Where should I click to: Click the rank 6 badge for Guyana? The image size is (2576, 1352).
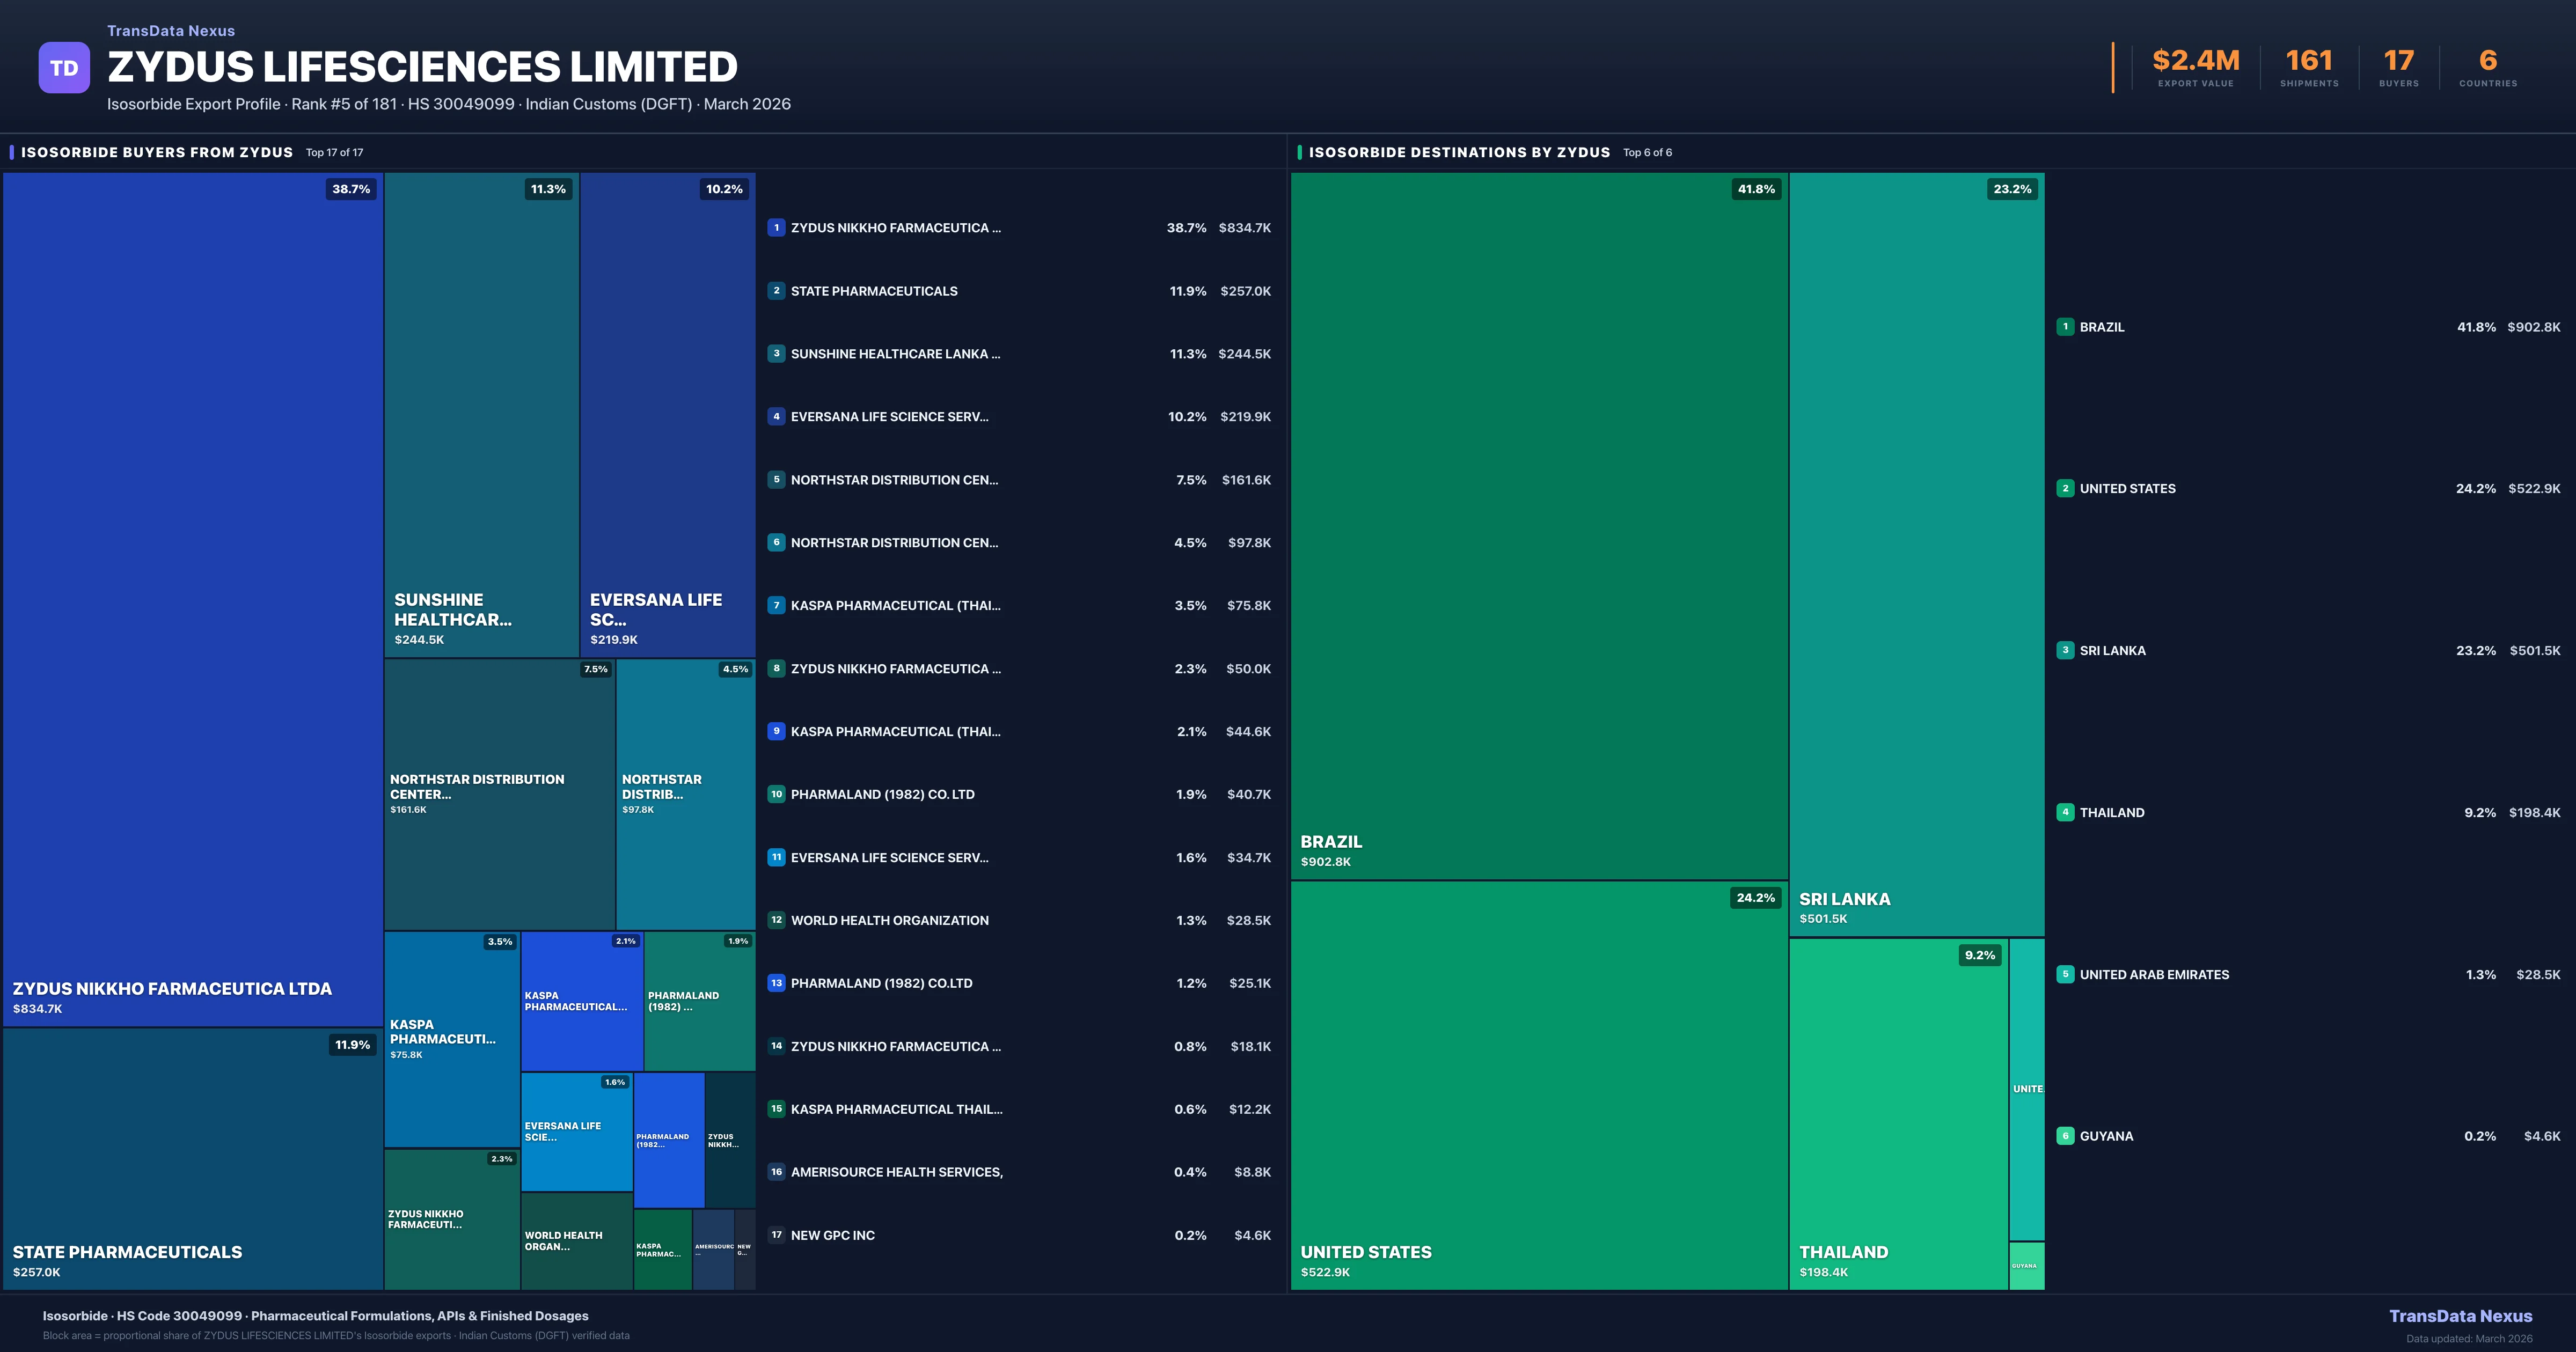[x=2065, y=1136]
